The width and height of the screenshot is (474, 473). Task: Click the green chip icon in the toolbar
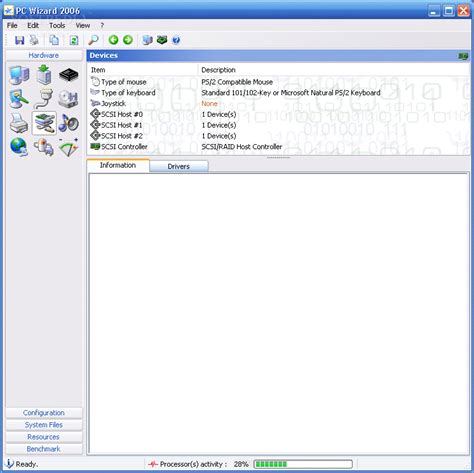(162, 40)
